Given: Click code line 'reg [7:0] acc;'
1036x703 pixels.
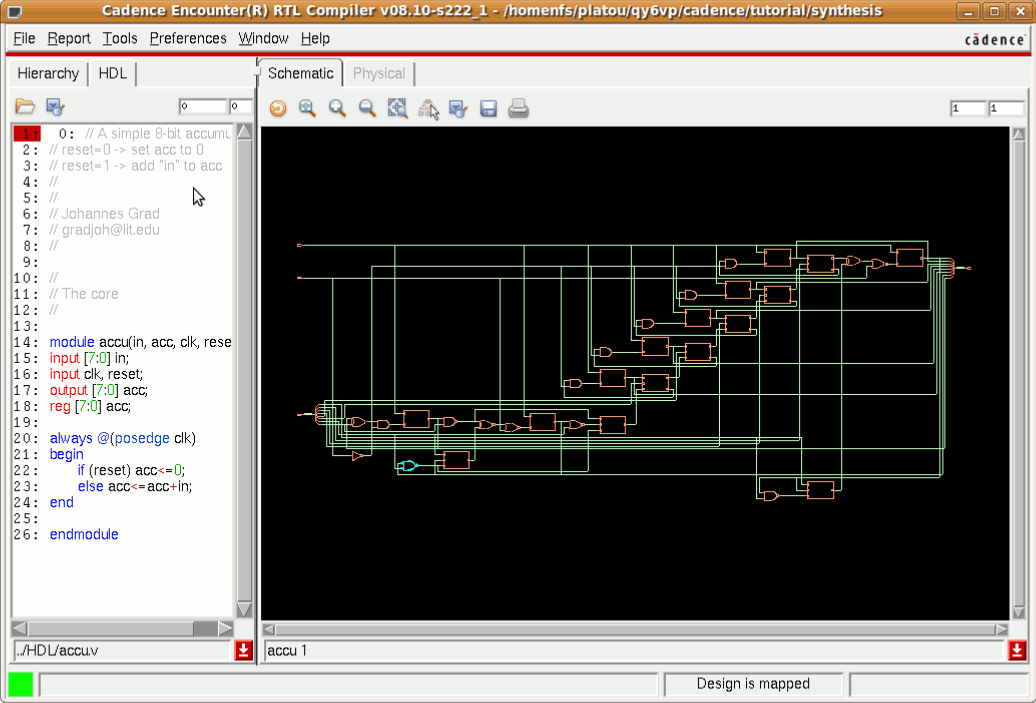Looking at the screenshot, I should (90, 406).
